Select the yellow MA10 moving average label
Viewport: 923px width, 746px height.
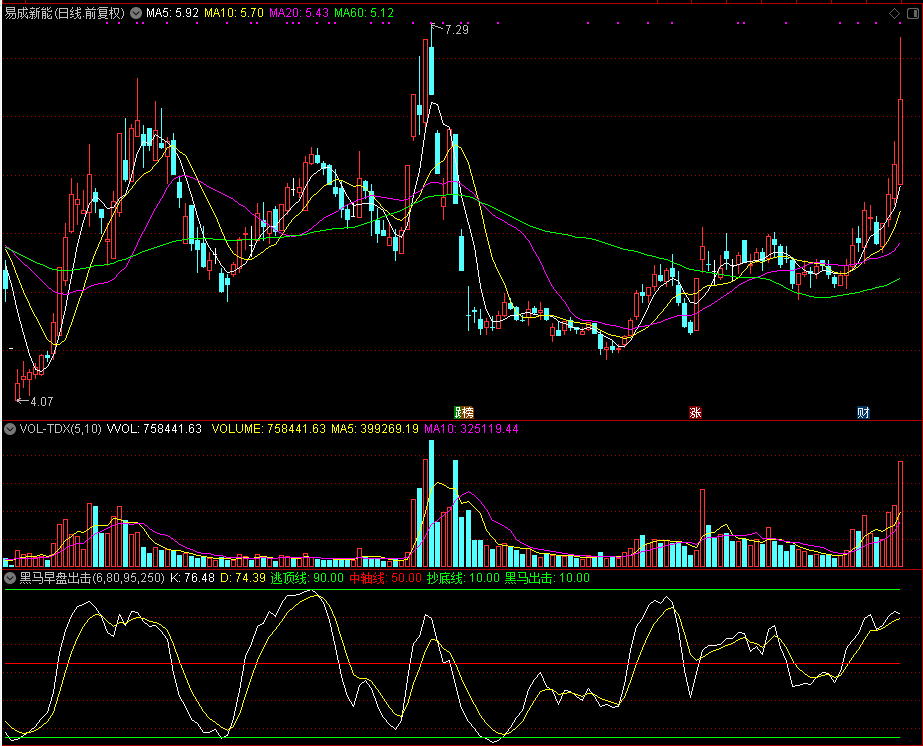click(x=234, y=14)
